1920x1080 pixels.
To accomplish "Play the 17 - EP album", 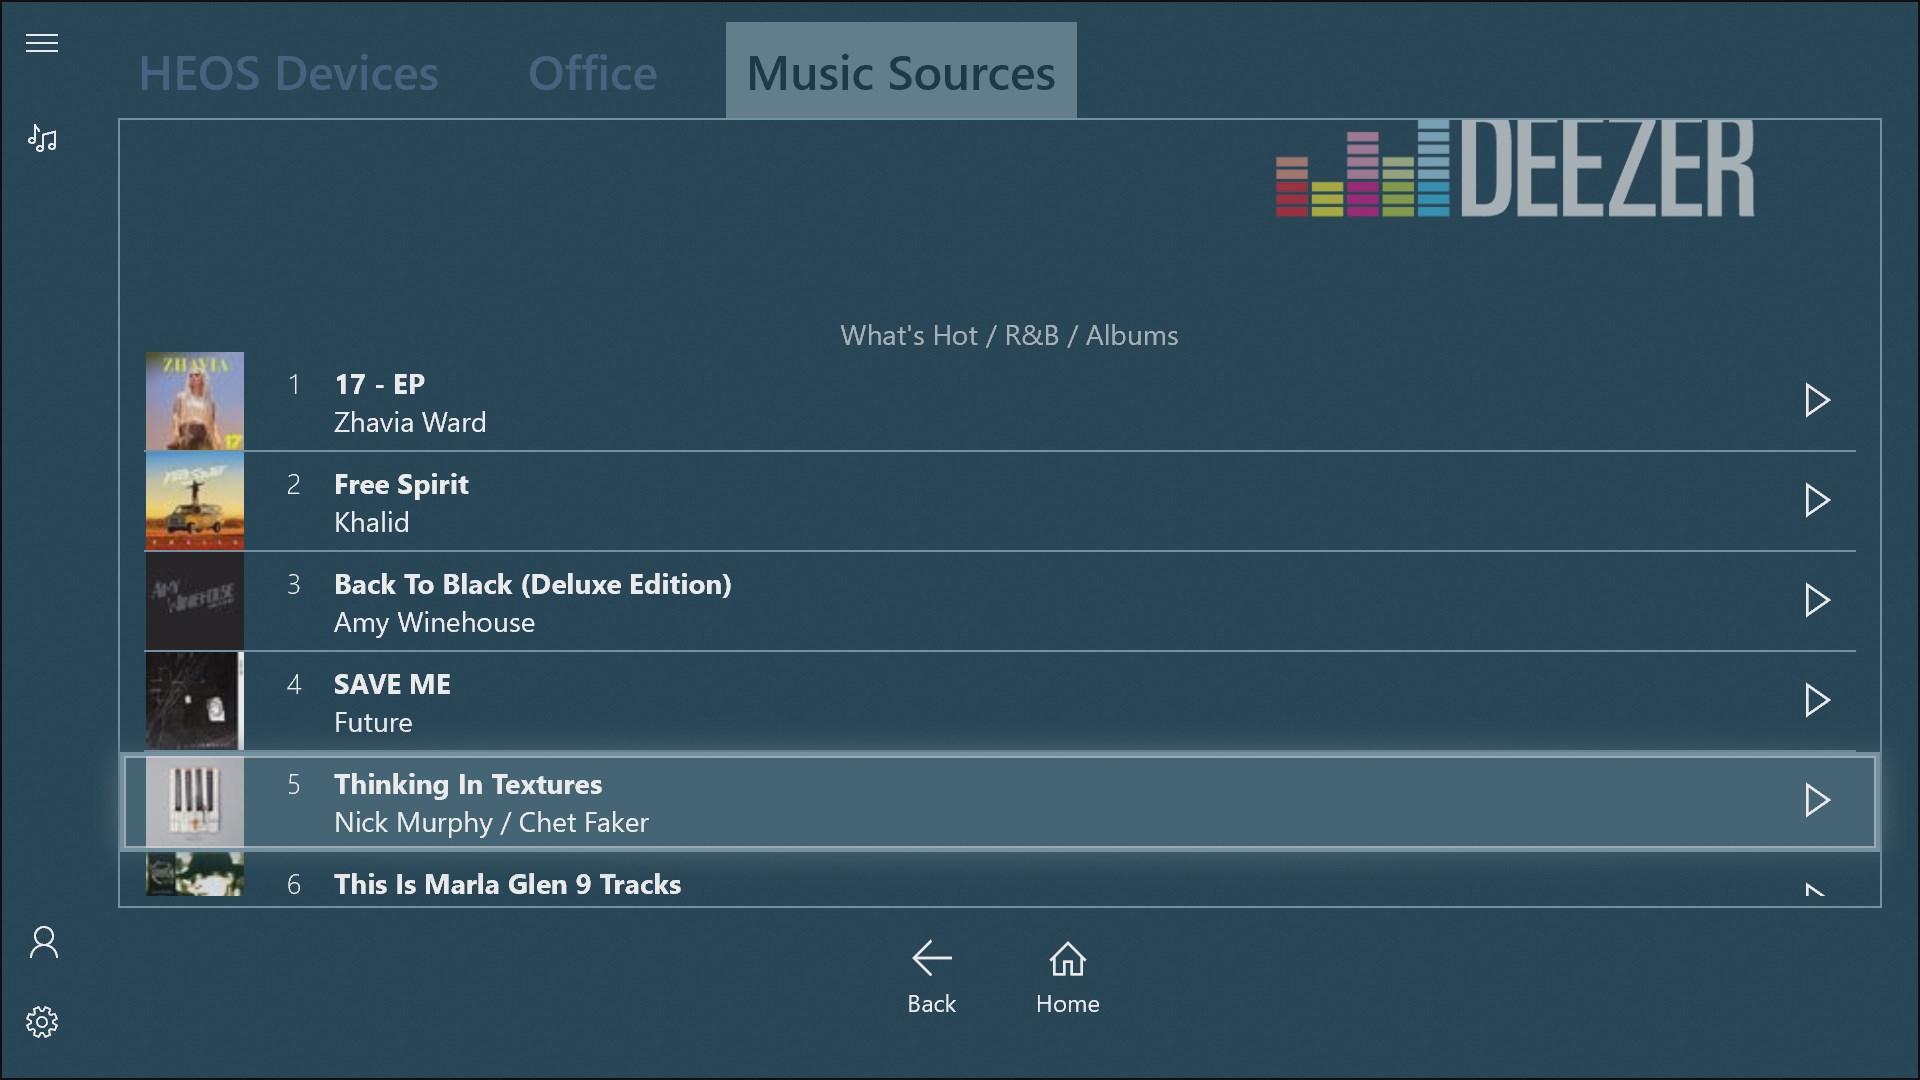I will click(1817, 400).
